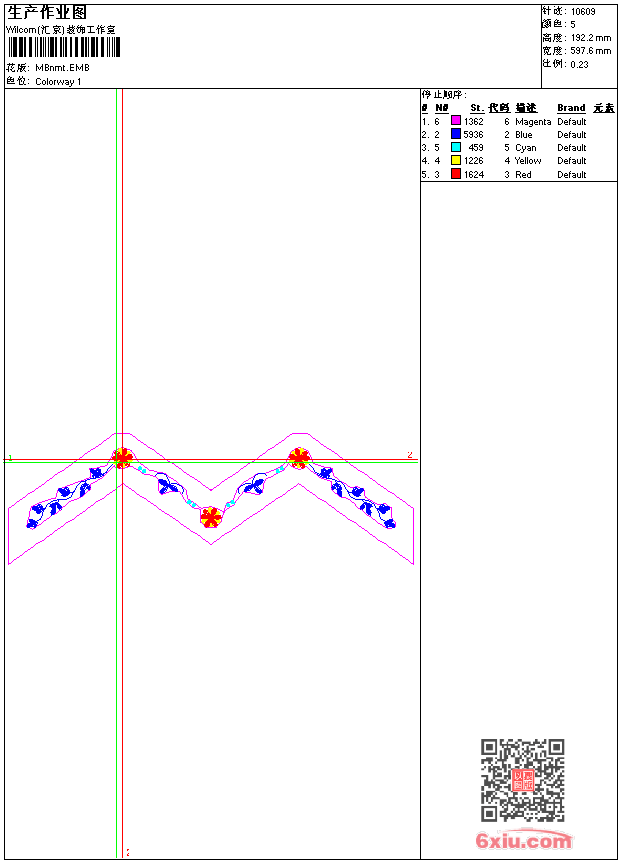Click Default brand in the Magenta row
The height and width of the screenshot is (860, 620).
click(571, 122)
